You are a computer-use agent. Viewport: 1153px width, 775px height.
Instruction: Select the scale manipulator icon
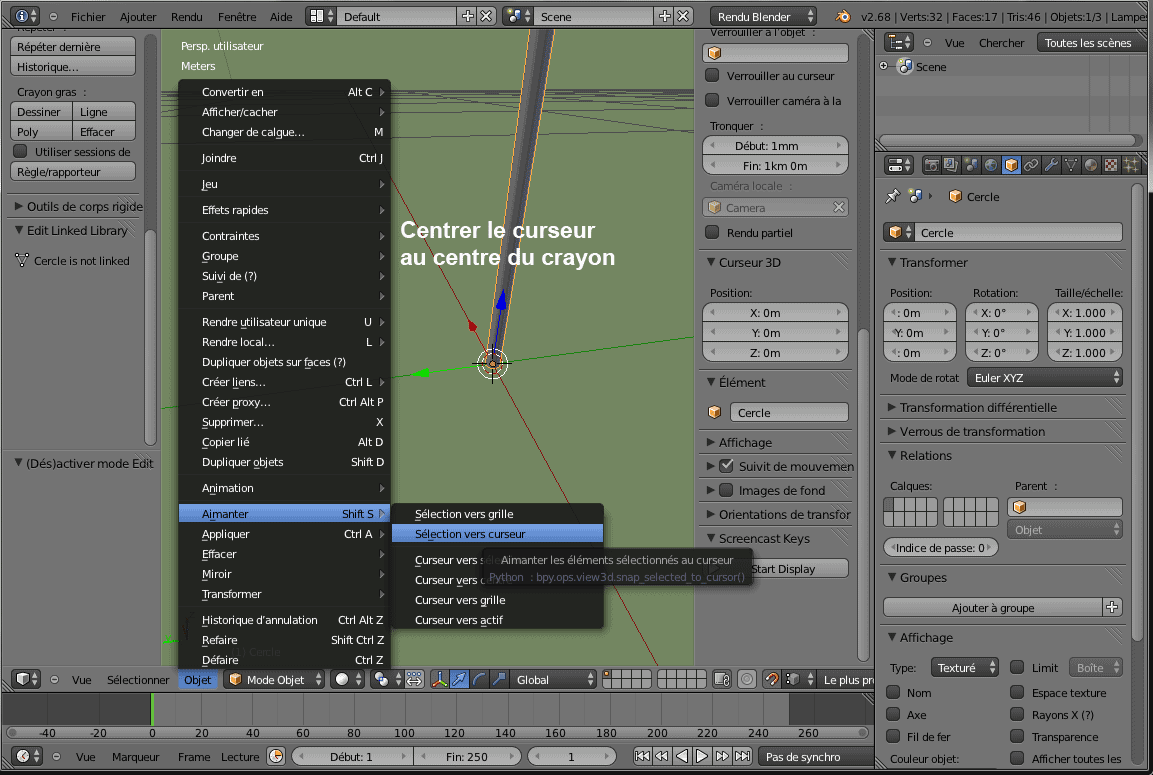pyautogui.click(x=499, y=679)
